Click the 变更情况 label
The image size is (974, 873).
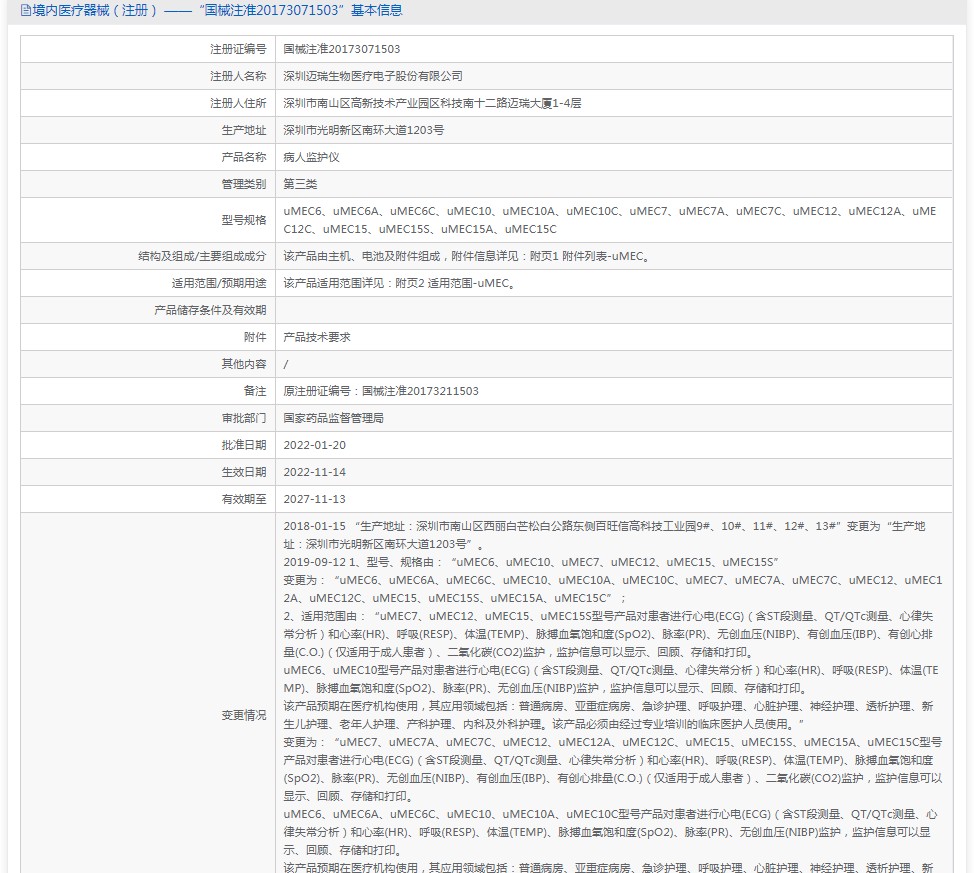[244, 715]
